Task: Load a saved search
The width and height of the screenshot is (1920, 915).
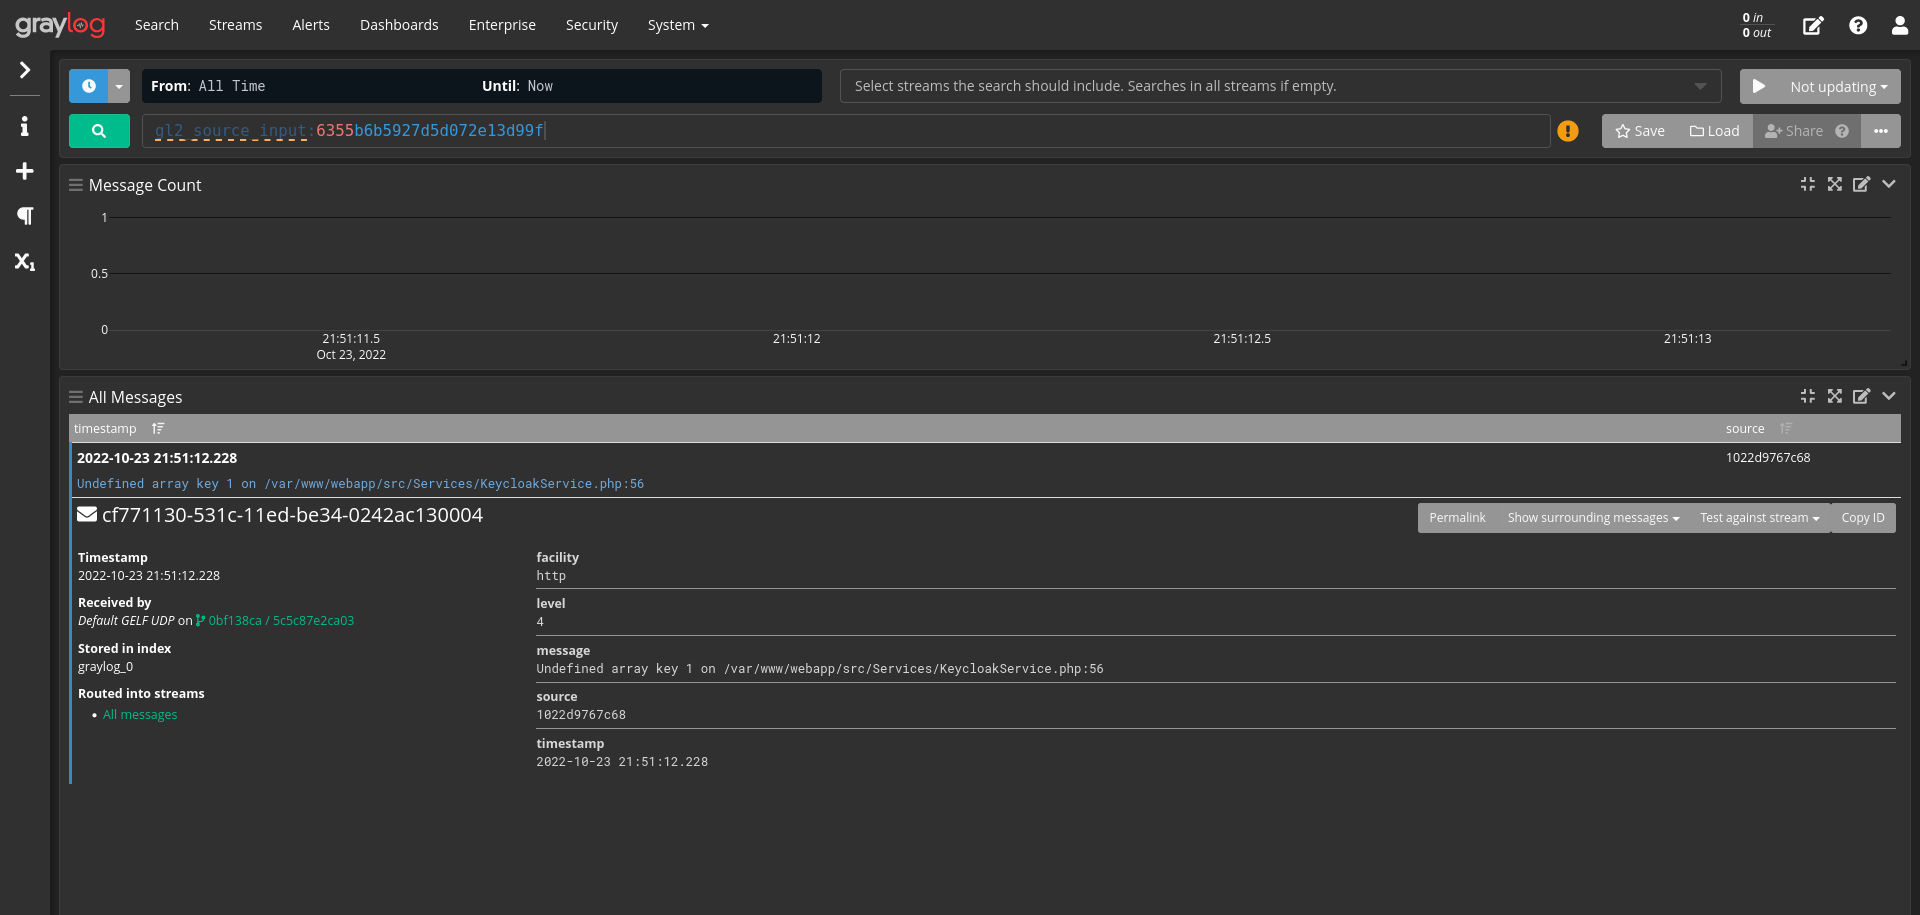Action: (x=1715, y=131)
